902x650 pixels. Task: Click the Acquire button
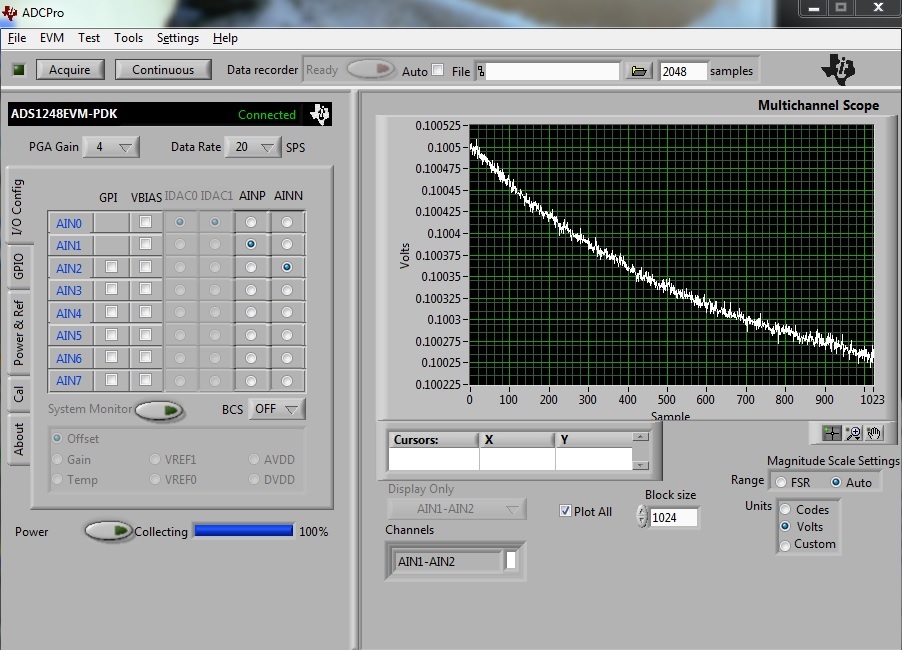[70, 70]
